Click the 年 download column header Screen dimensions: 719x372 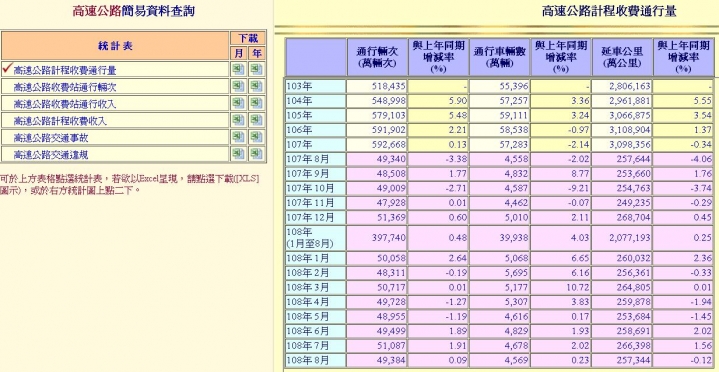pos(257,53)
